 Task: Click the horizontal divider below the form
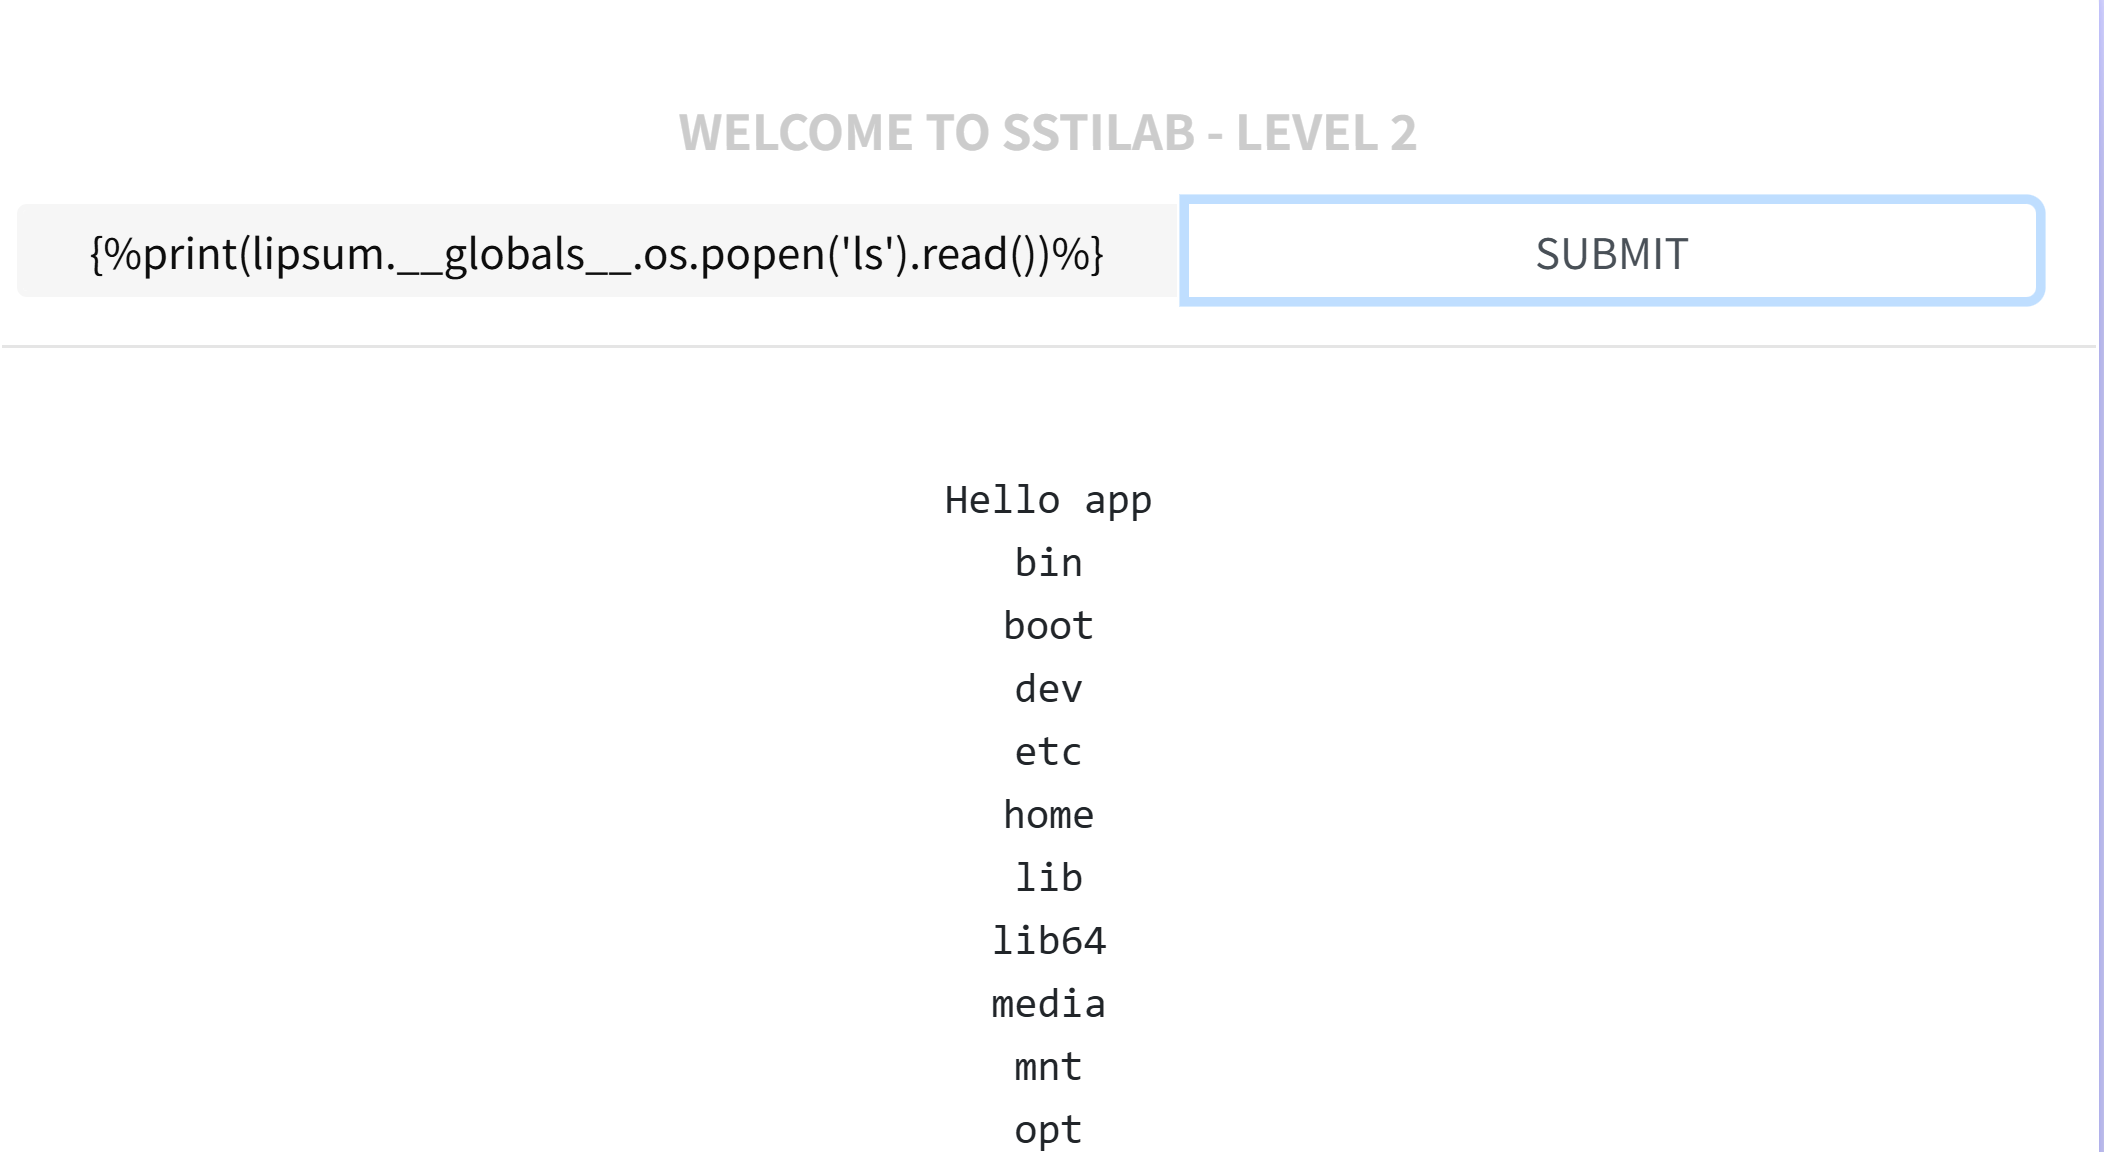coord(1048,347)
